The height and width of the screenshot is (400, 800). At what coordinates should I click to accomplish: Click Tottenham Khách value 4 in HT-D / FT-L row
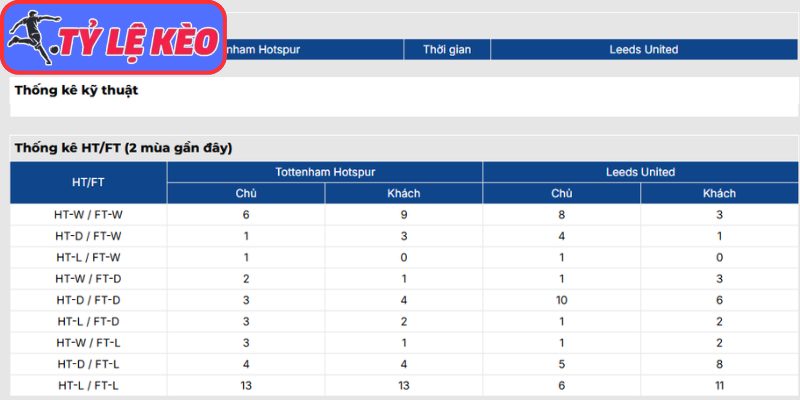(404, 364)
